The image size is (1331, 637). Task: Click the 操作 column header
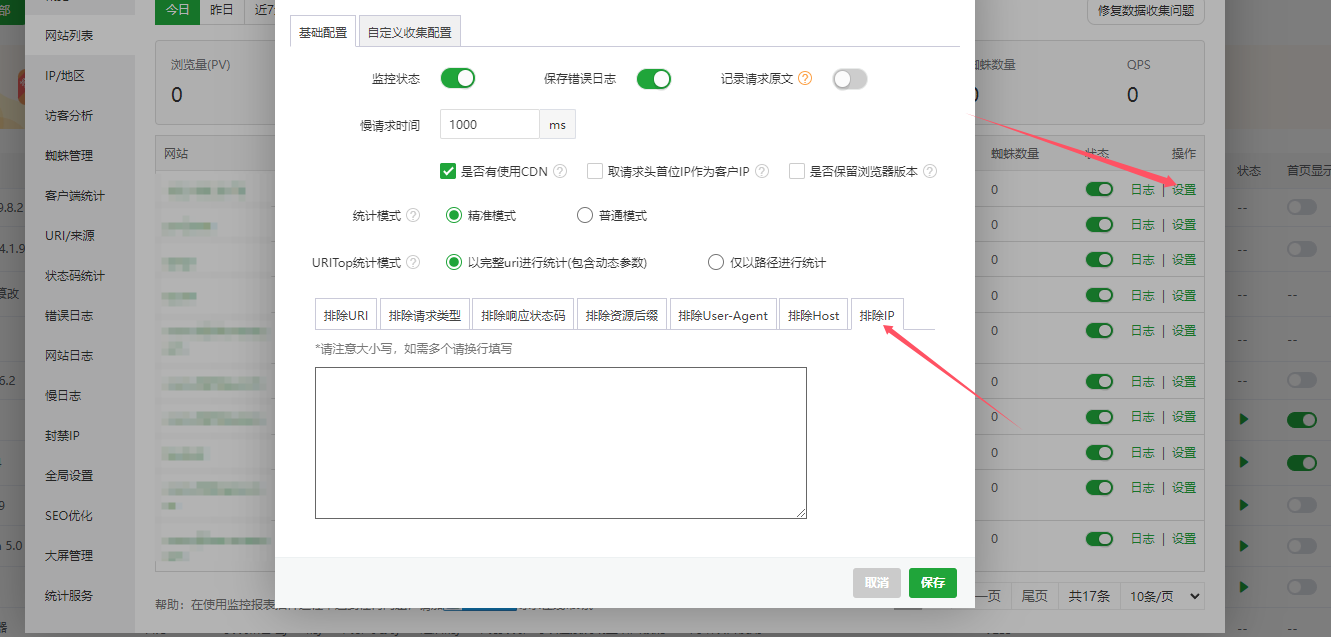click(1184, 154)
